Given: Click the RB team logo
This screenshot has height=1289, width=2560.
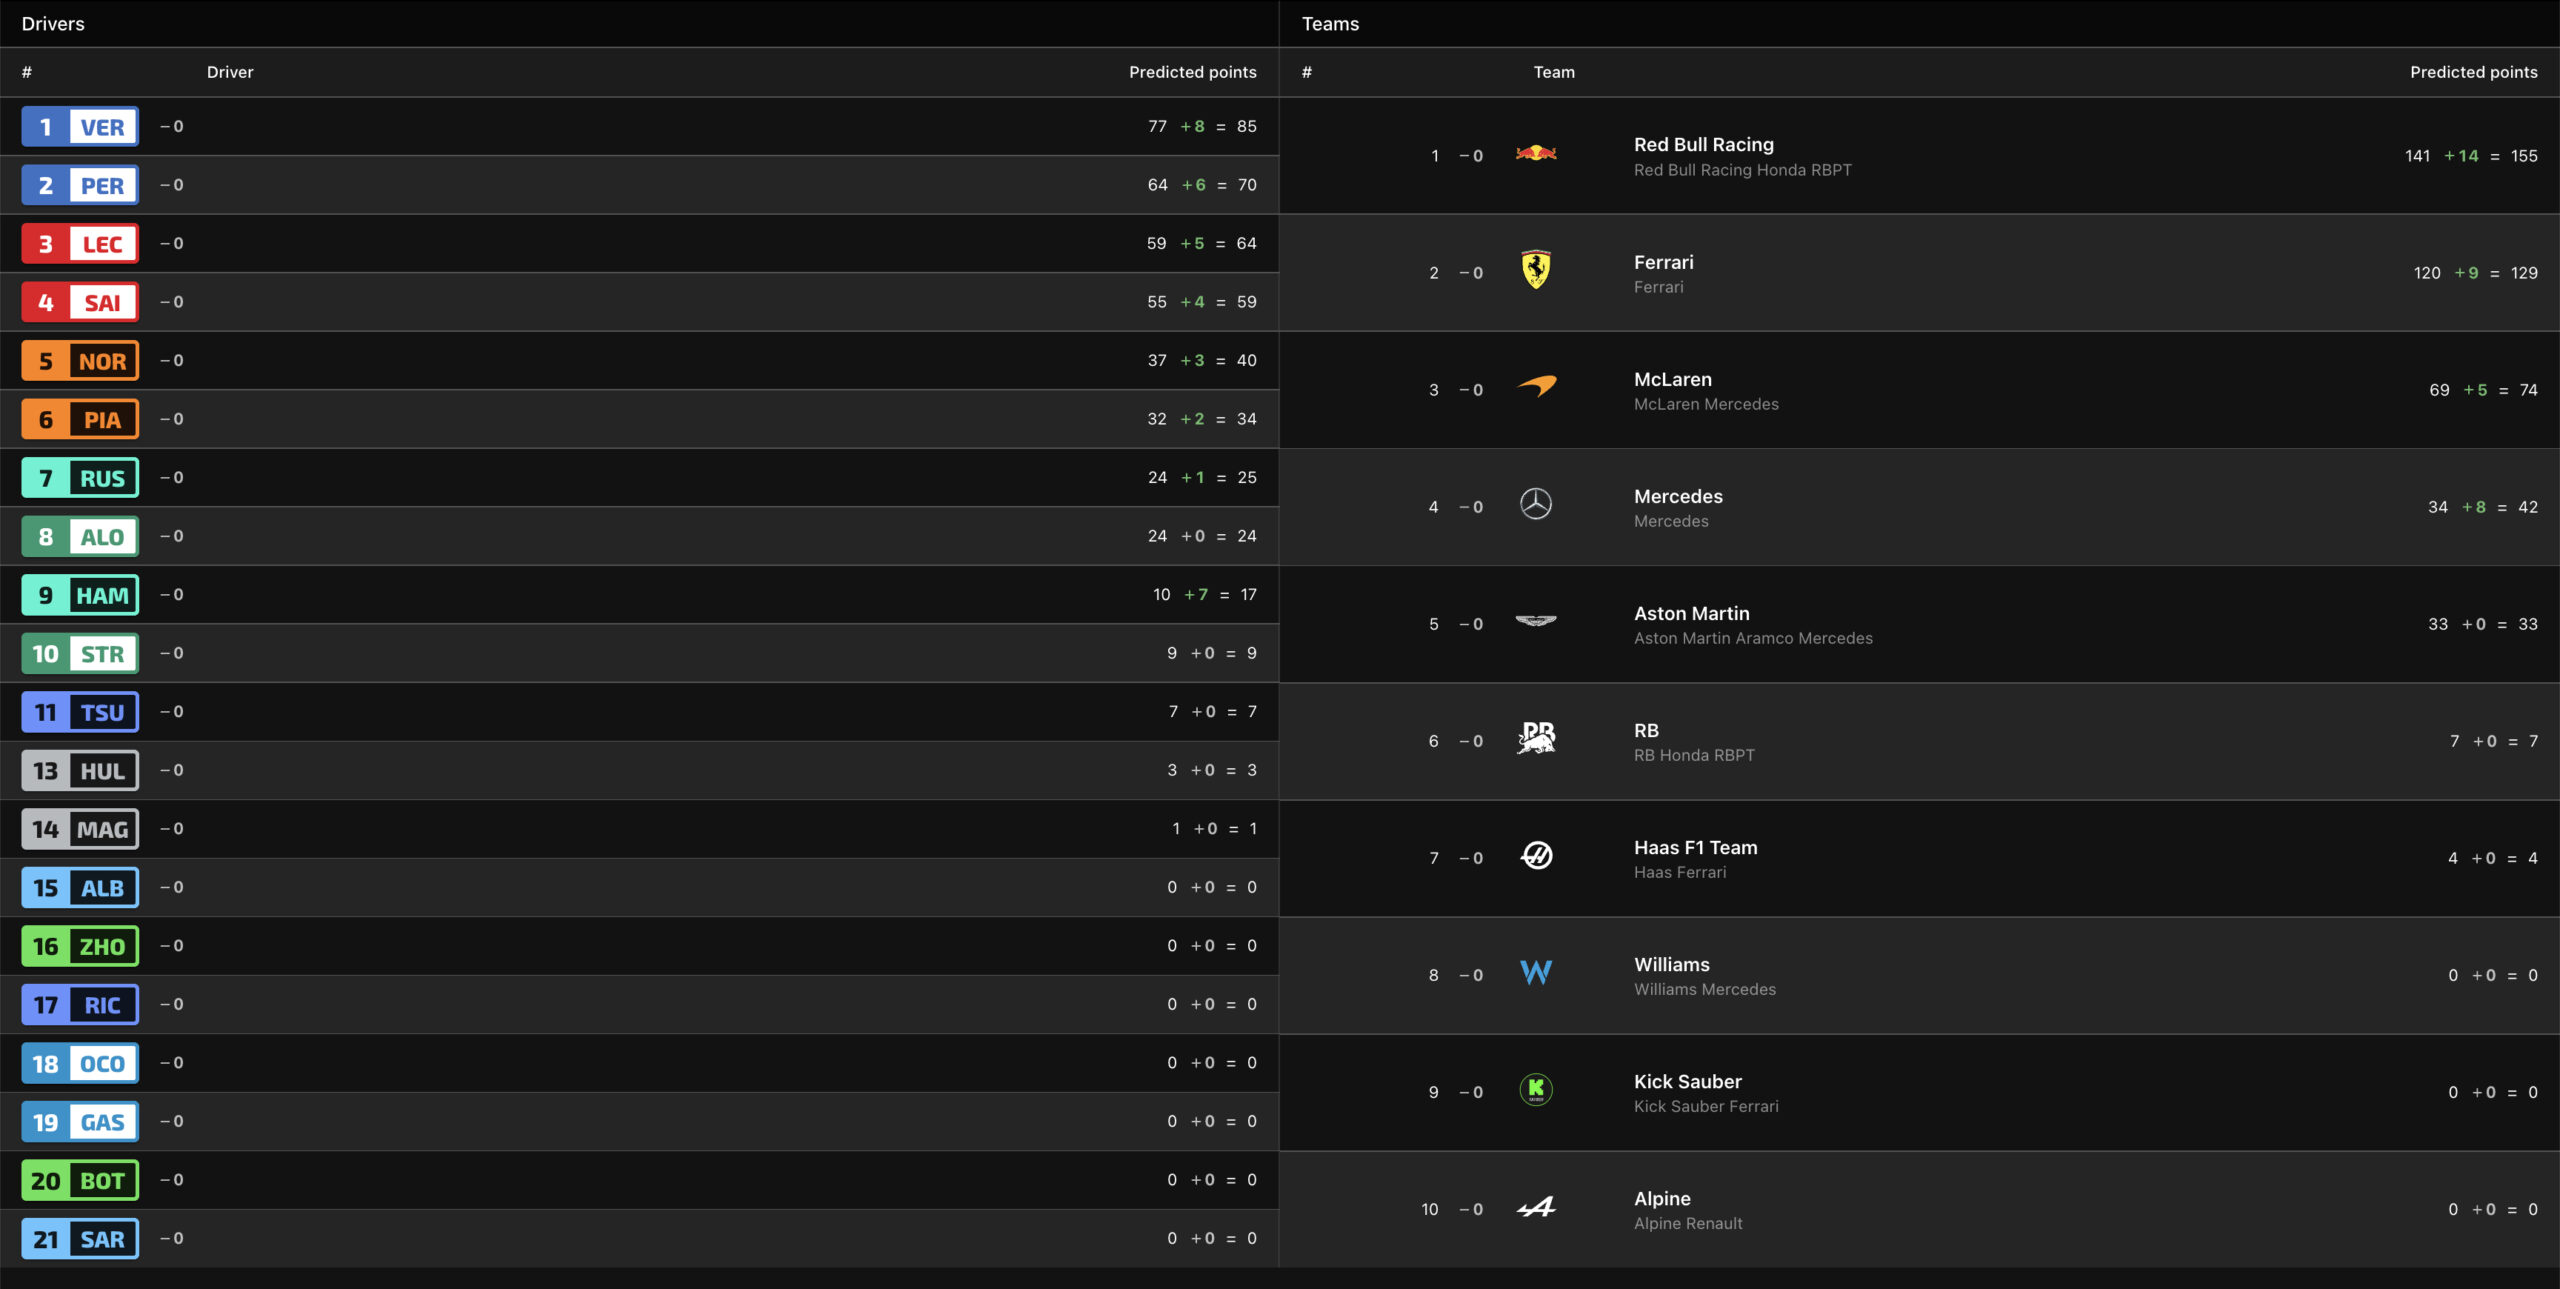Looking at the screenshot, I should click(x=1537, y=738).
